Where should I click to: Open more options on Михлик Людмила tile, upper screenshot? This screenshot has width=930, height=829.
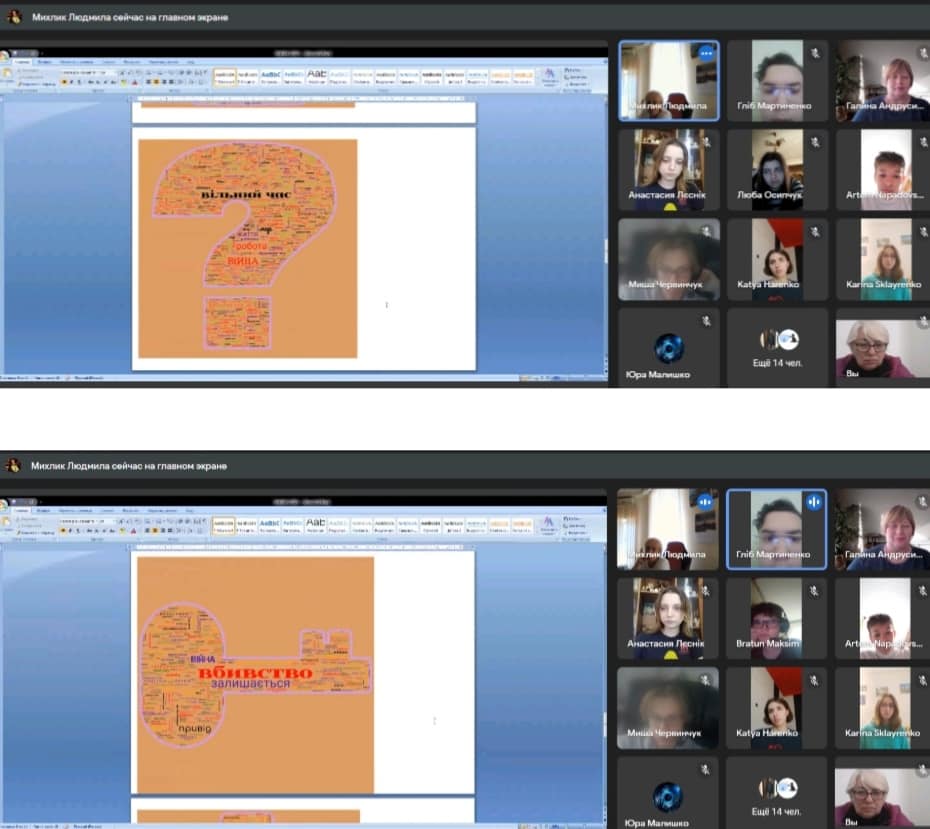(x=707, y=52)
